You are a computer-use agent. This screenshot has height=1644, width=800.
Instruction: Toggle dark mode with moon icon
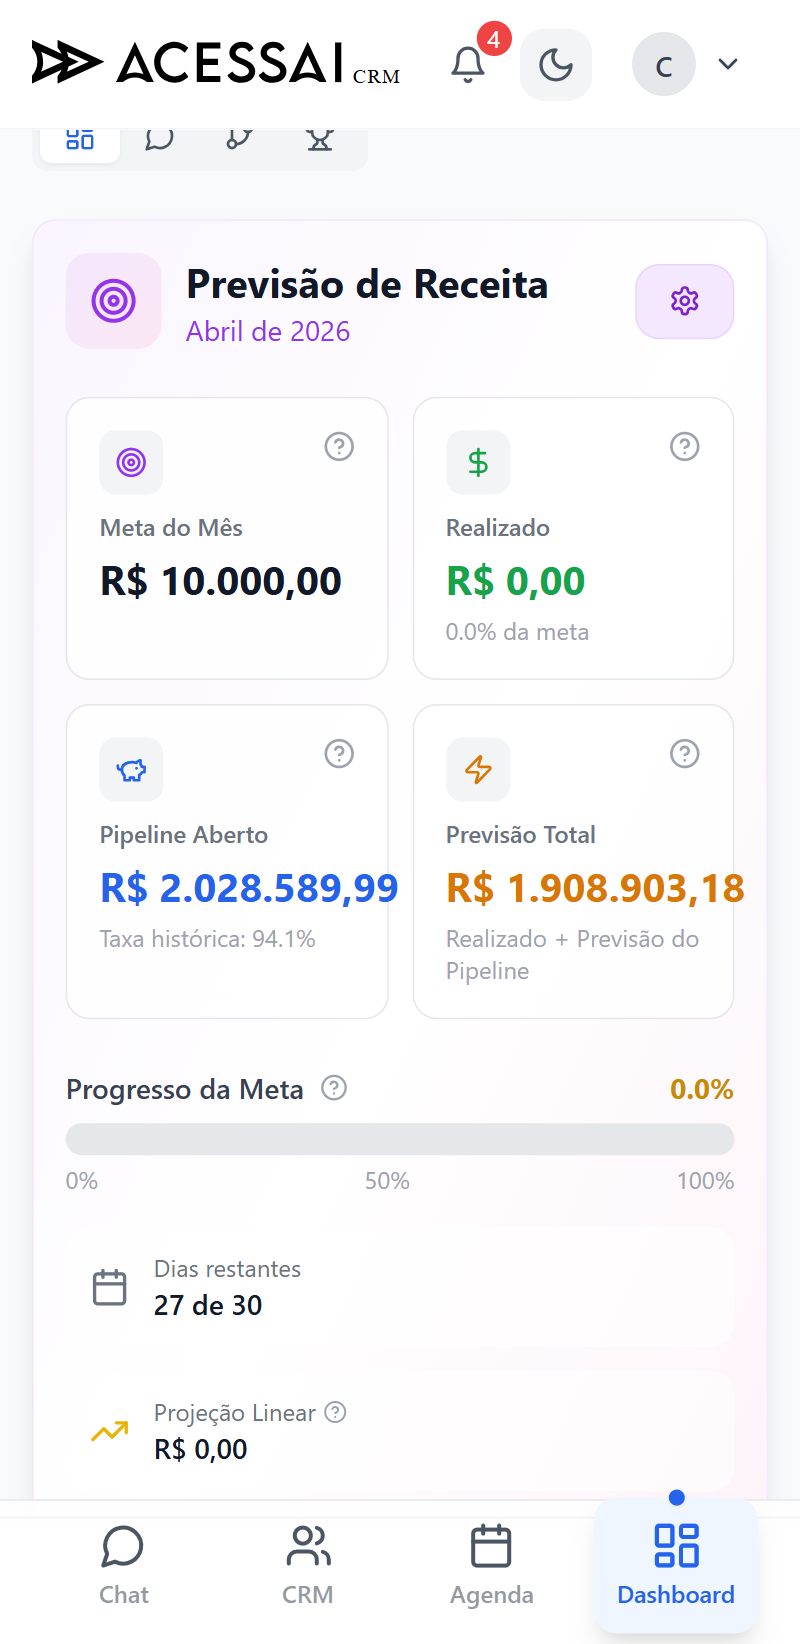556,65
